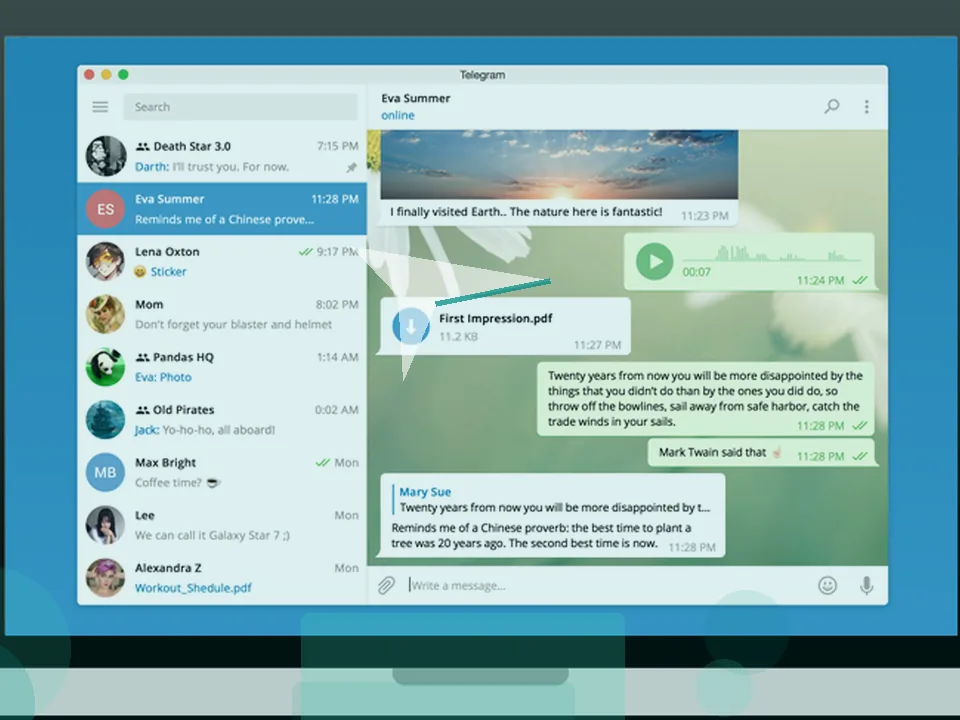
Task: Open the three-dot chat options menu
Action: pyautogui.click(x=866, y=107)
